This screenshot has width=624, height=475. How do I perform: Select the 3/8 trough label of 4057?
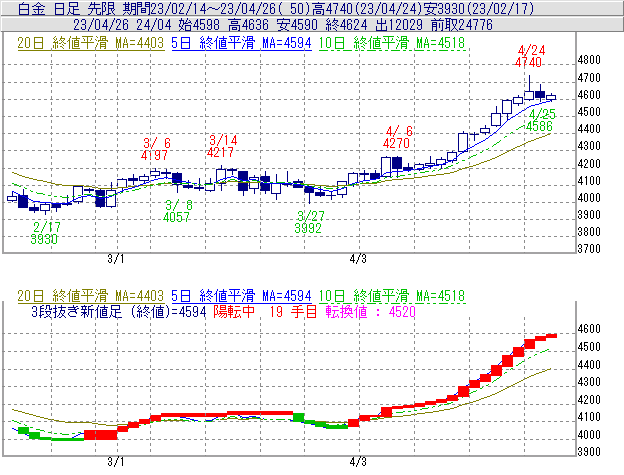177,210
